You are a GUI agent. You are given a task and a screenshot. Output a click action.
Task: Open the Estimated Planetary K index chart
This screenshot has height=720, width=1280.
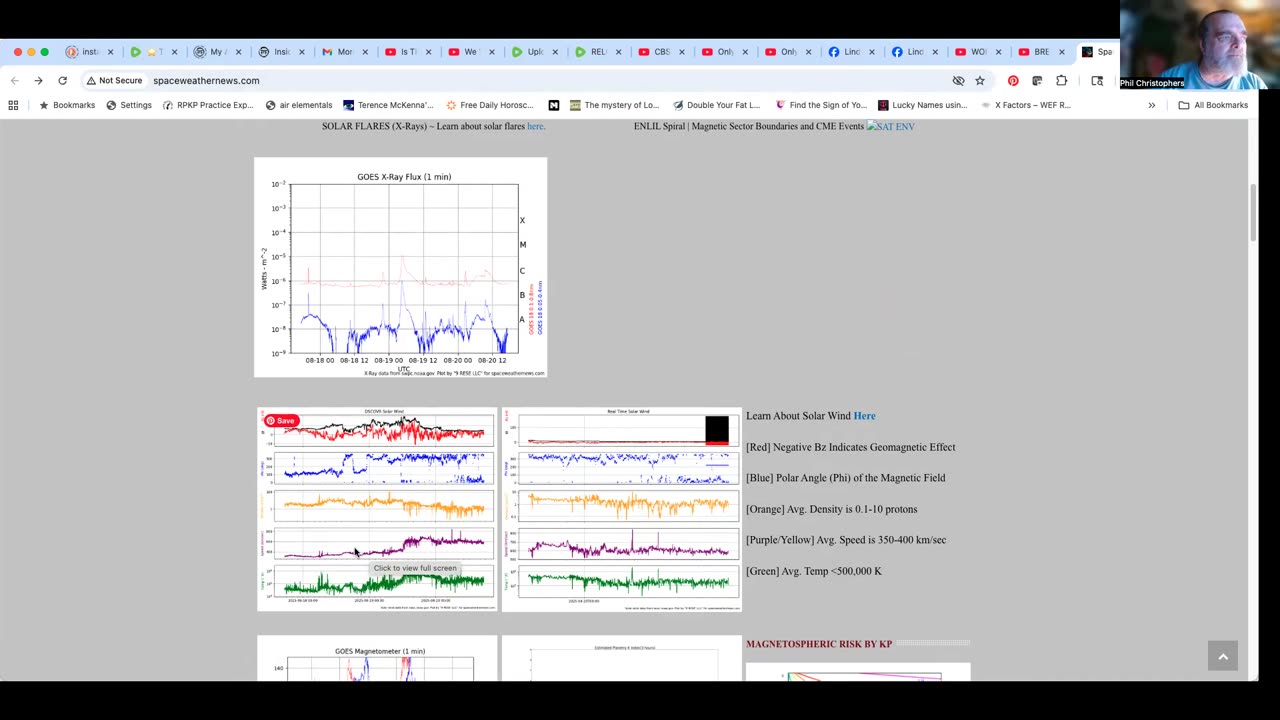click(x=621, y=659)
